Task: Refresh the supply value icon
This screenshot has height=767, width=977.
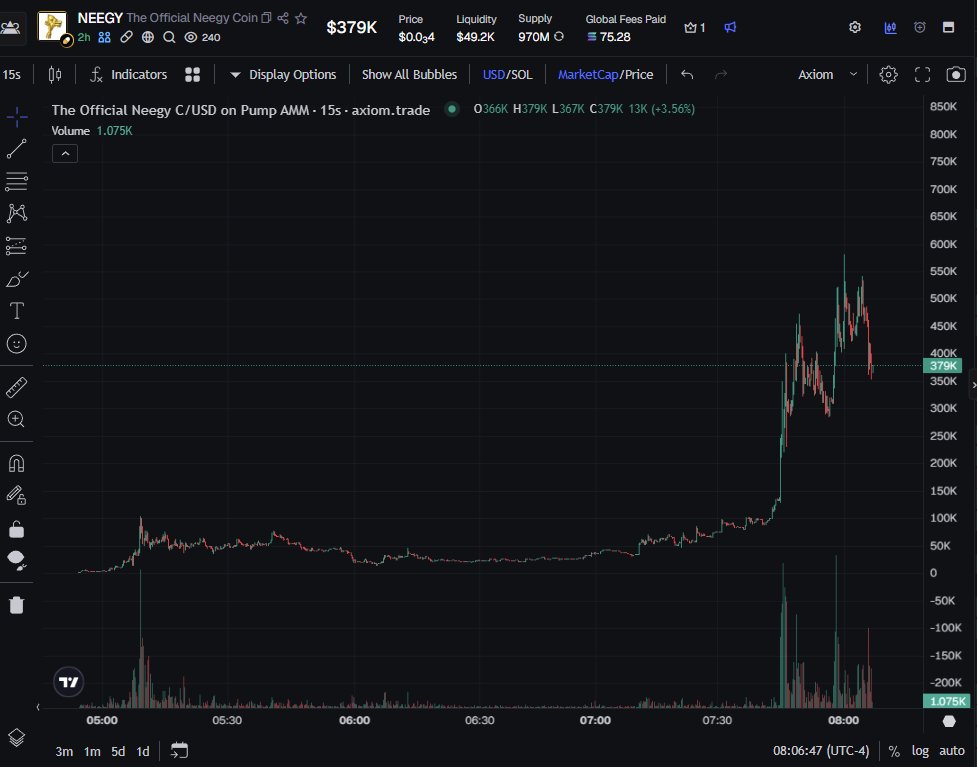Action: pos(559,36)
